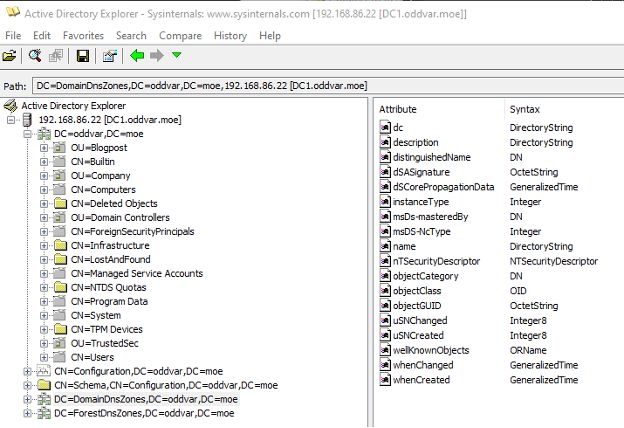Select the CN=Managed Service Accounts item
624x428 pixels.
coord(137,273)
